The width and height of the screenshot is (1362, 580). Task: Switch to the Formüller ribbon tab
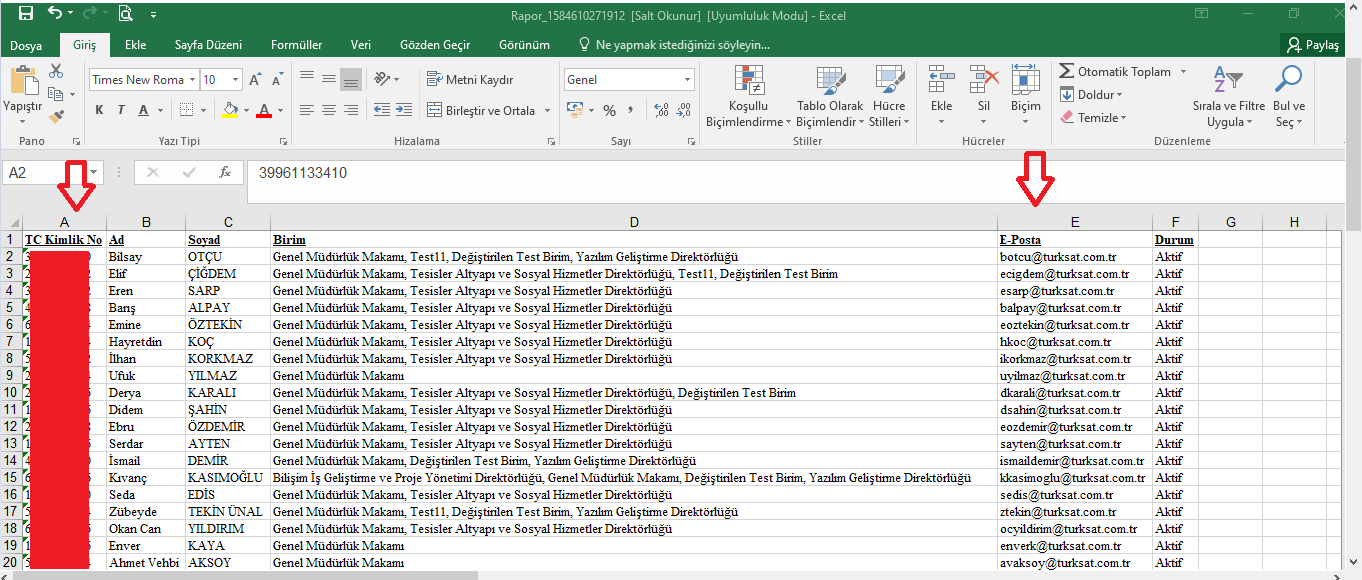tap(296, 45)
